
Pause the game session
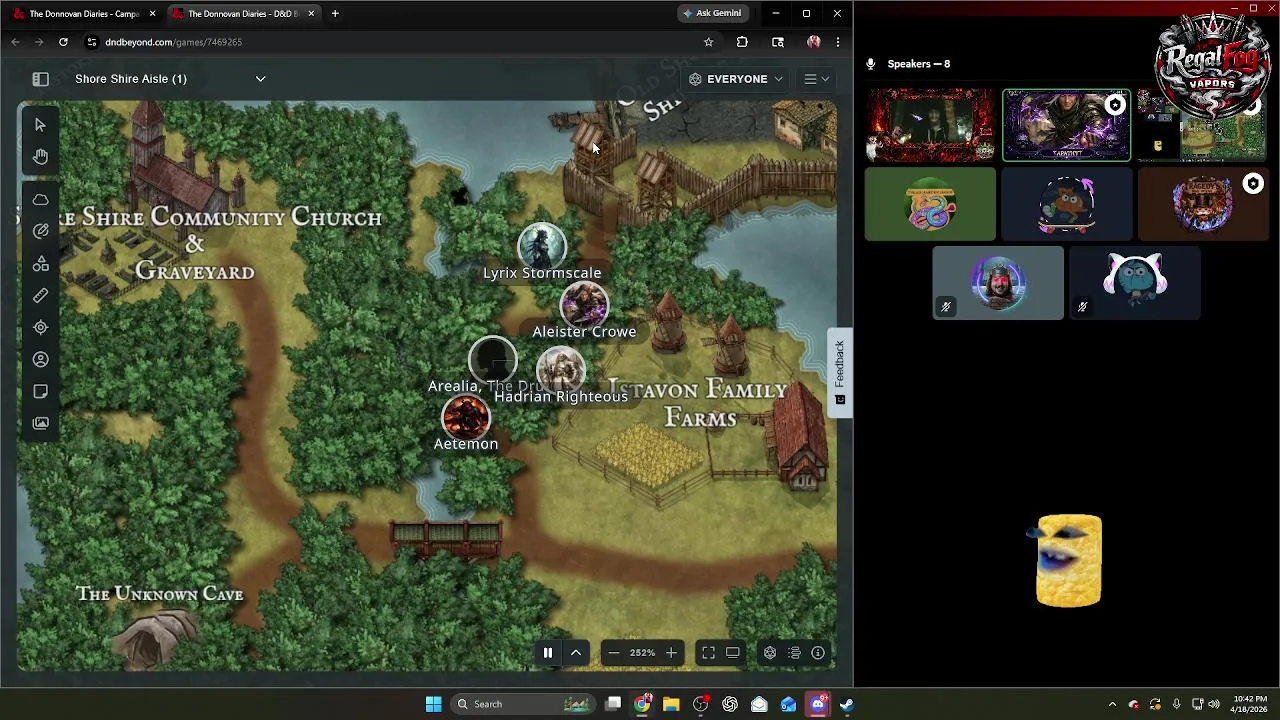[548, 653]
